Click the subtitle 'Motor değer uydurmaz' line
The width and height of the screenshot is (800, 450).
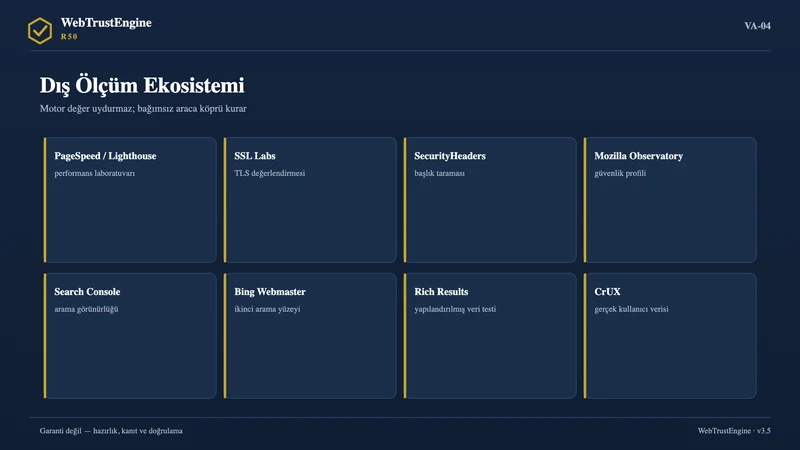(x=143, y=109)
